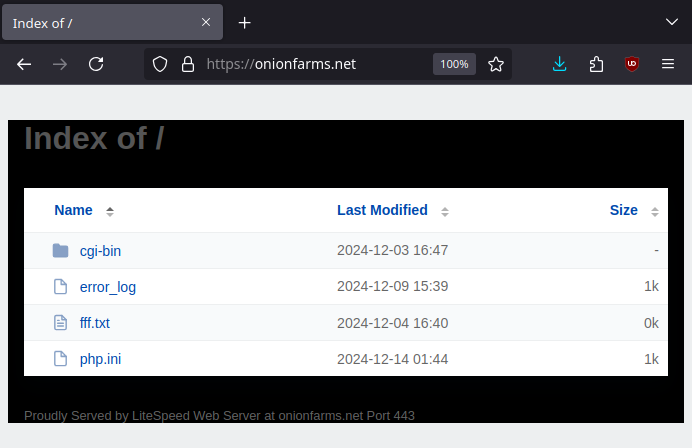692x448 pixels.
Task: Click the uBlock Origin shield icon
Action: (x=631, y=64)
